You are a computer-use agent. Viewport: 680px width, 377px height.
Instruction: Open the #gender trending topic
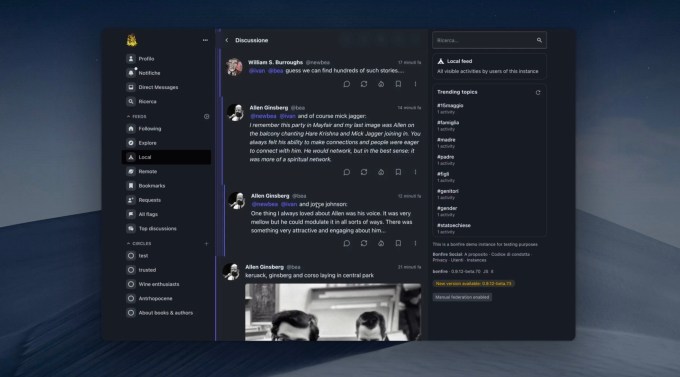[x=447, y=208]
